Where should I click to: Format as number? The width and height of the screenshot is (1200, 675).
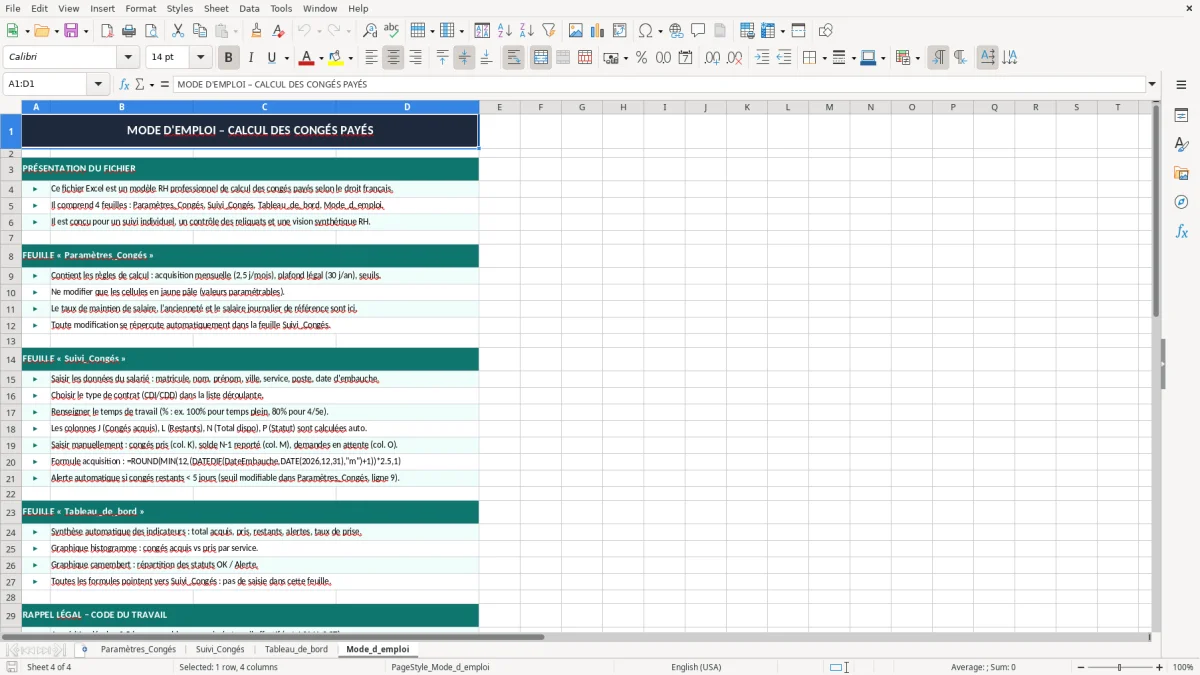(x=663, y=58)
